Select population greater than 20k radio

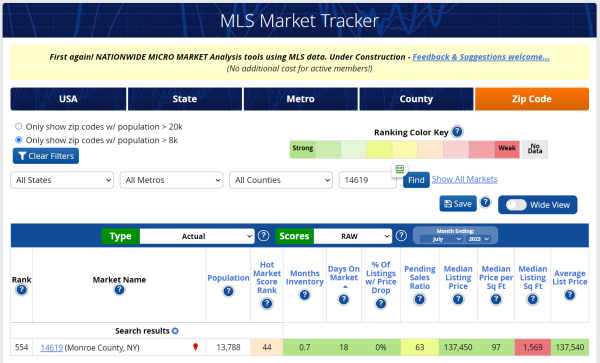18,126
